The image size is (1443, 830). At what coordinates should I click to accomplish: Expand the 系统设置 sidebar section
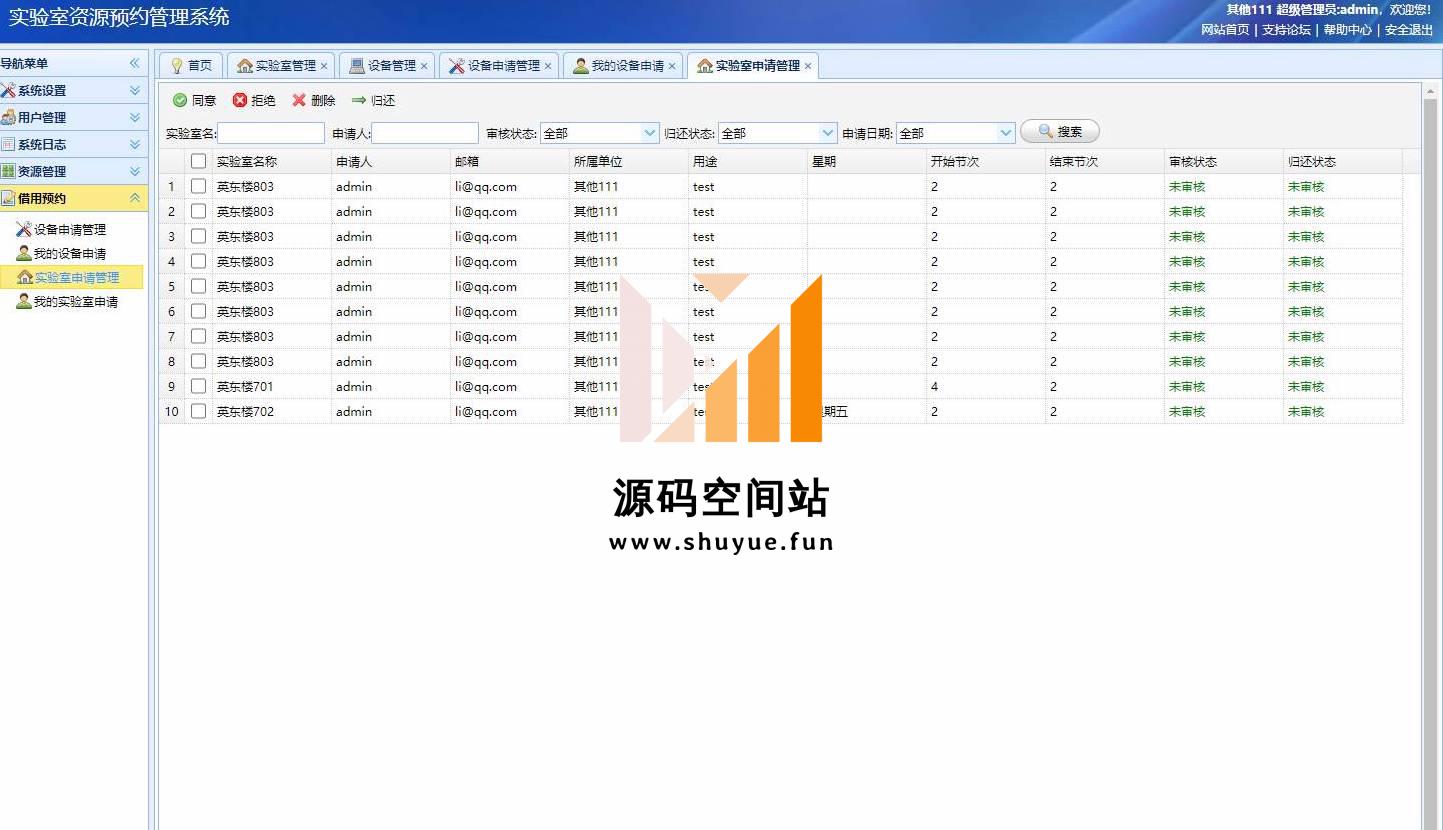pyautogui.click(x=134, y=90)
